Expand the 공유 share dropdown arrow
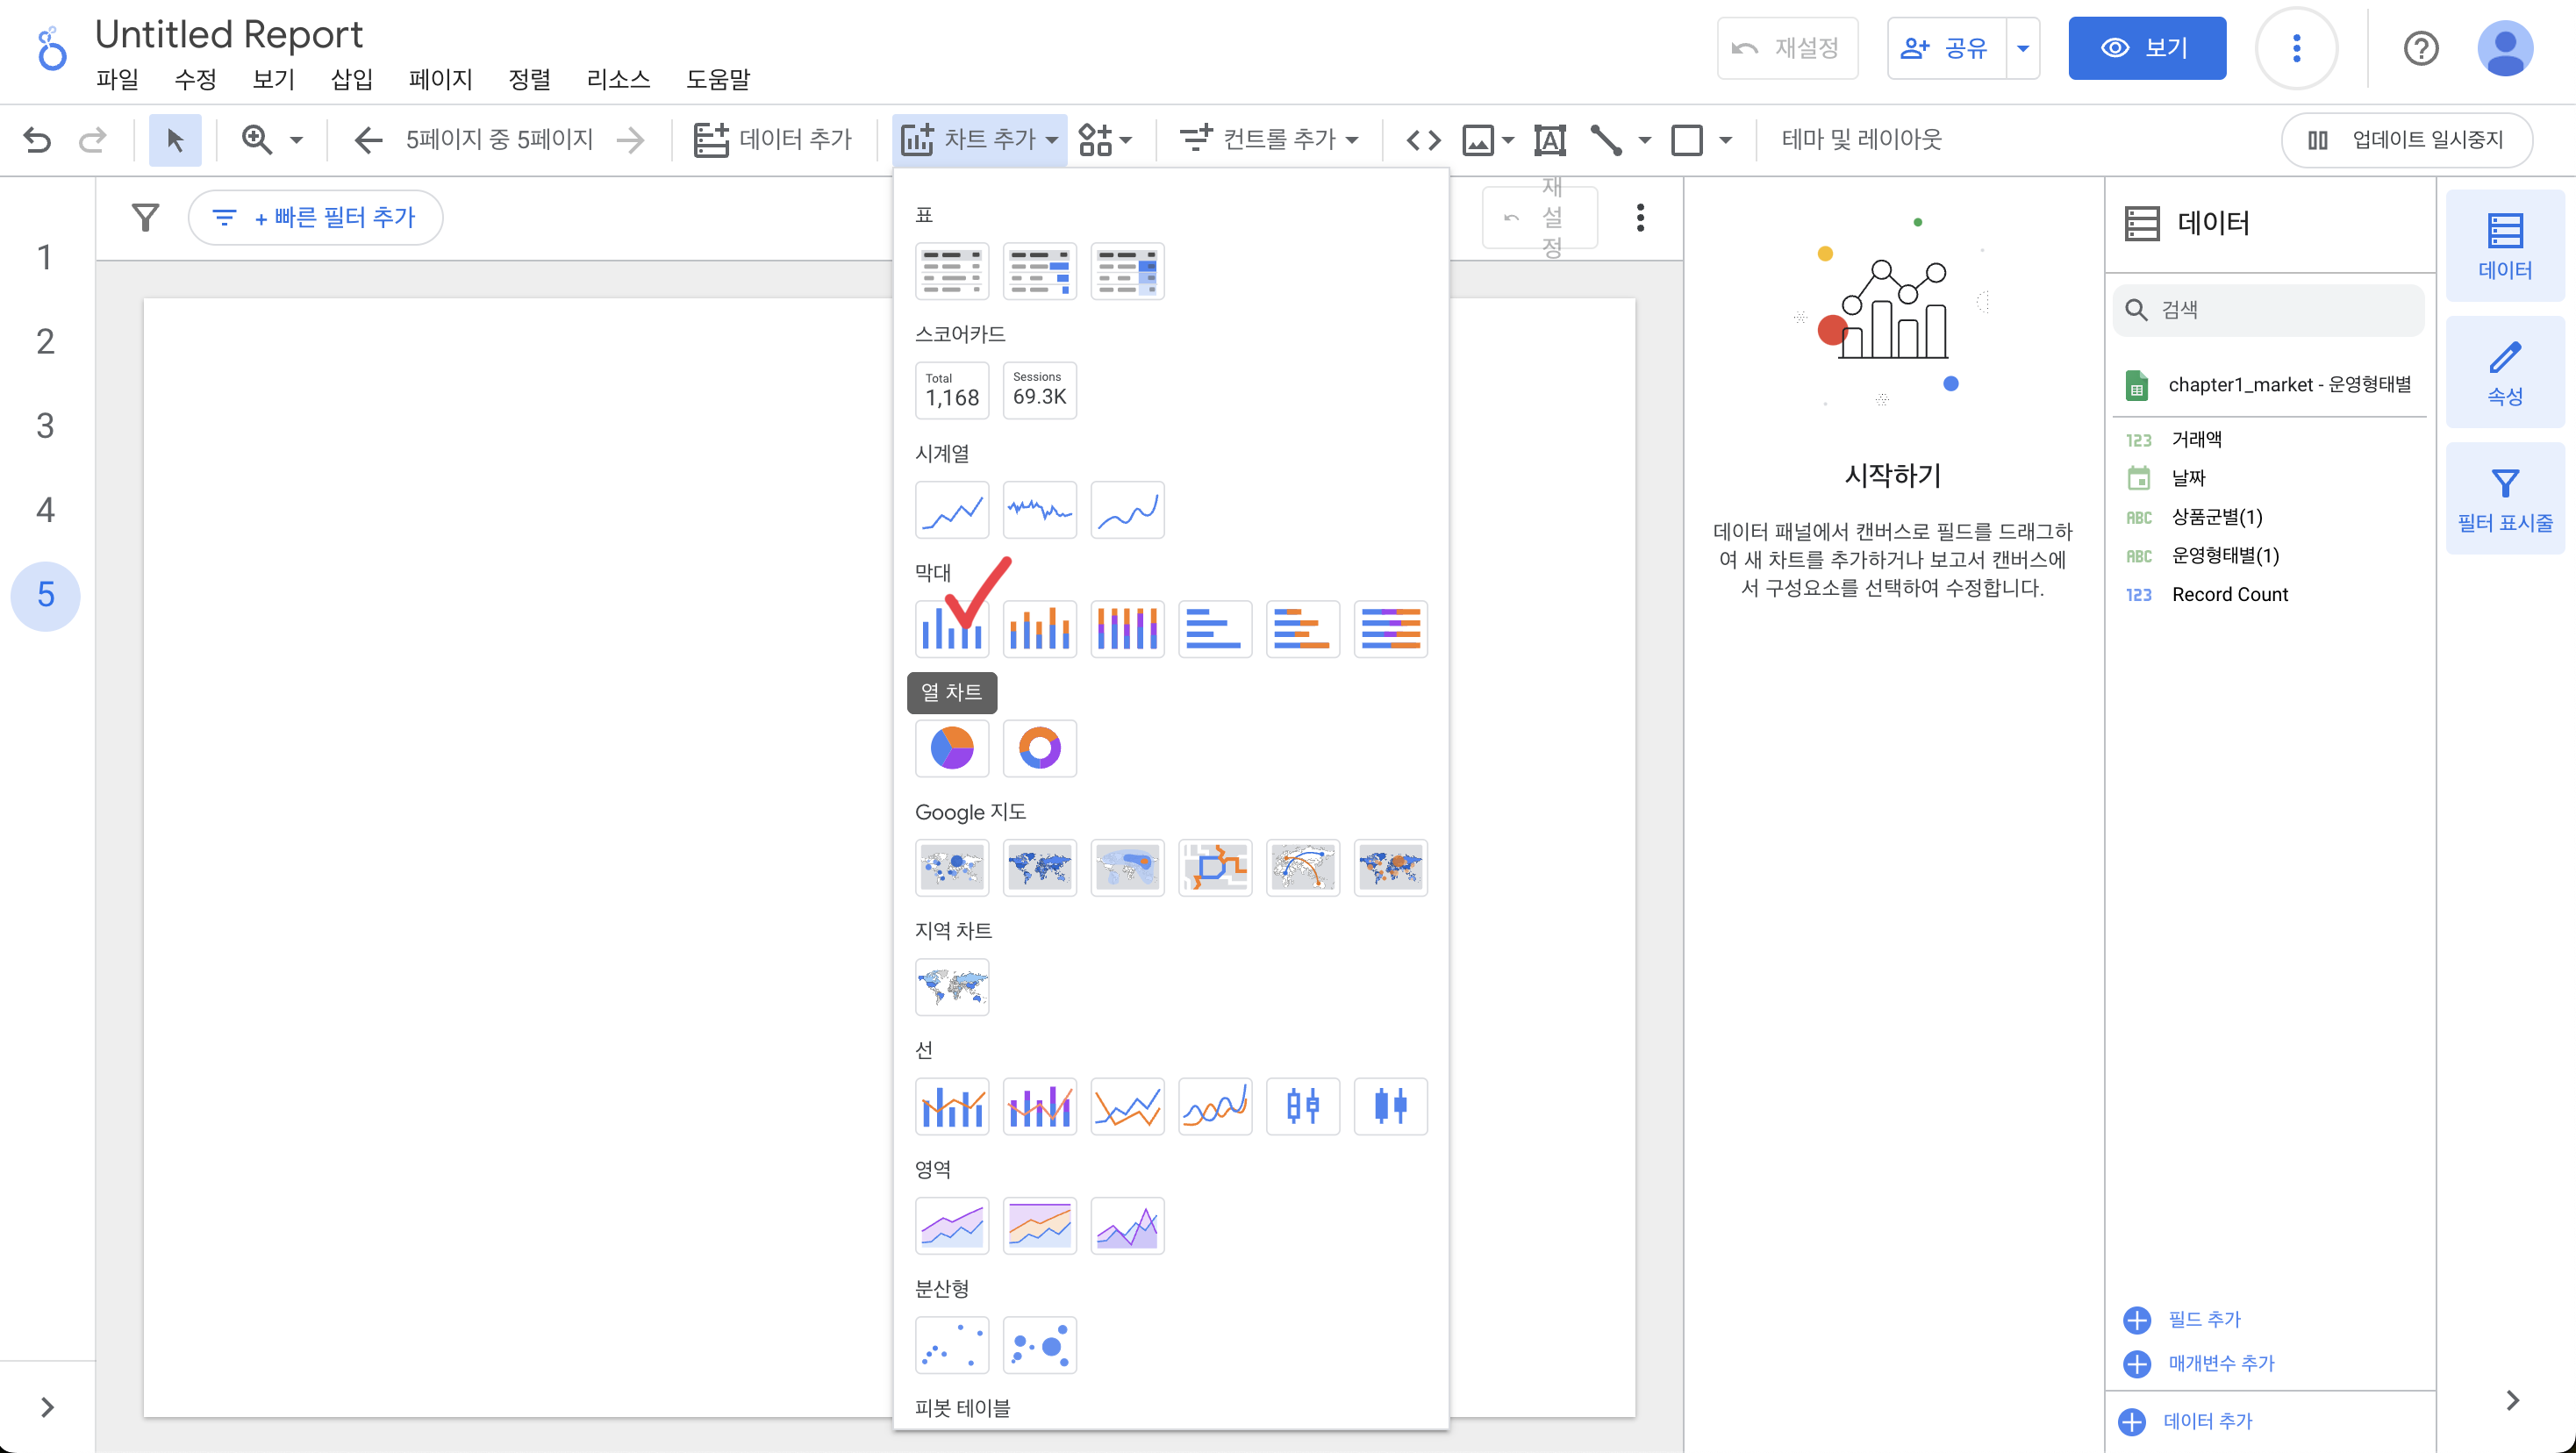Image resolution: width=2576 pixels, height=1453 pixels. (2022, 48)
